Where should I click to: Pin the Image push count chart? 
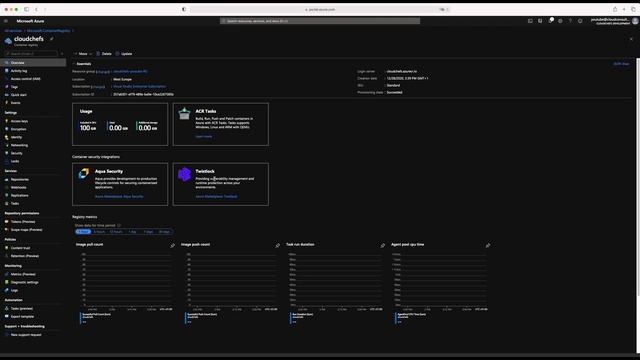click(278, 245)
